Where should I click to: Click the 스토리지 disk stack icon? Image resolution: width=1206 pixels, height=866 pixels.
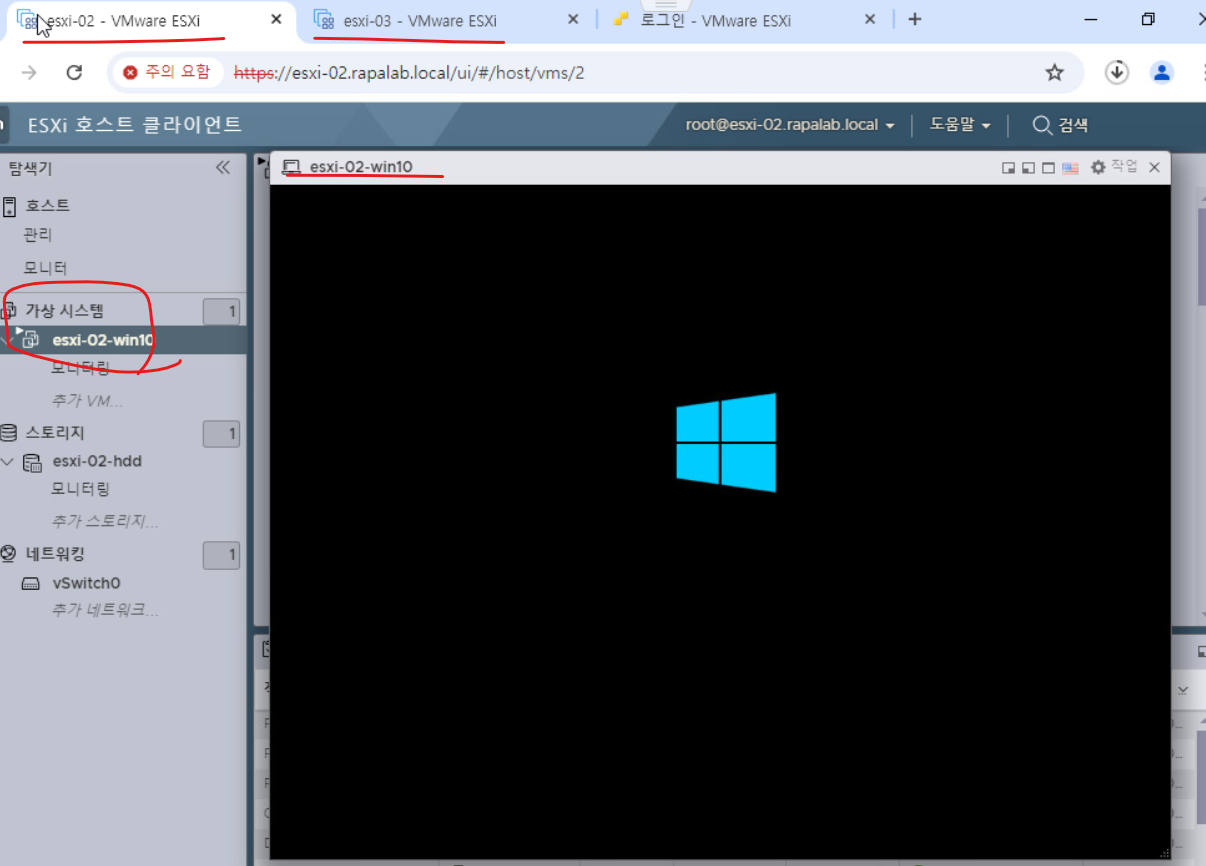[x=9, y=433]
